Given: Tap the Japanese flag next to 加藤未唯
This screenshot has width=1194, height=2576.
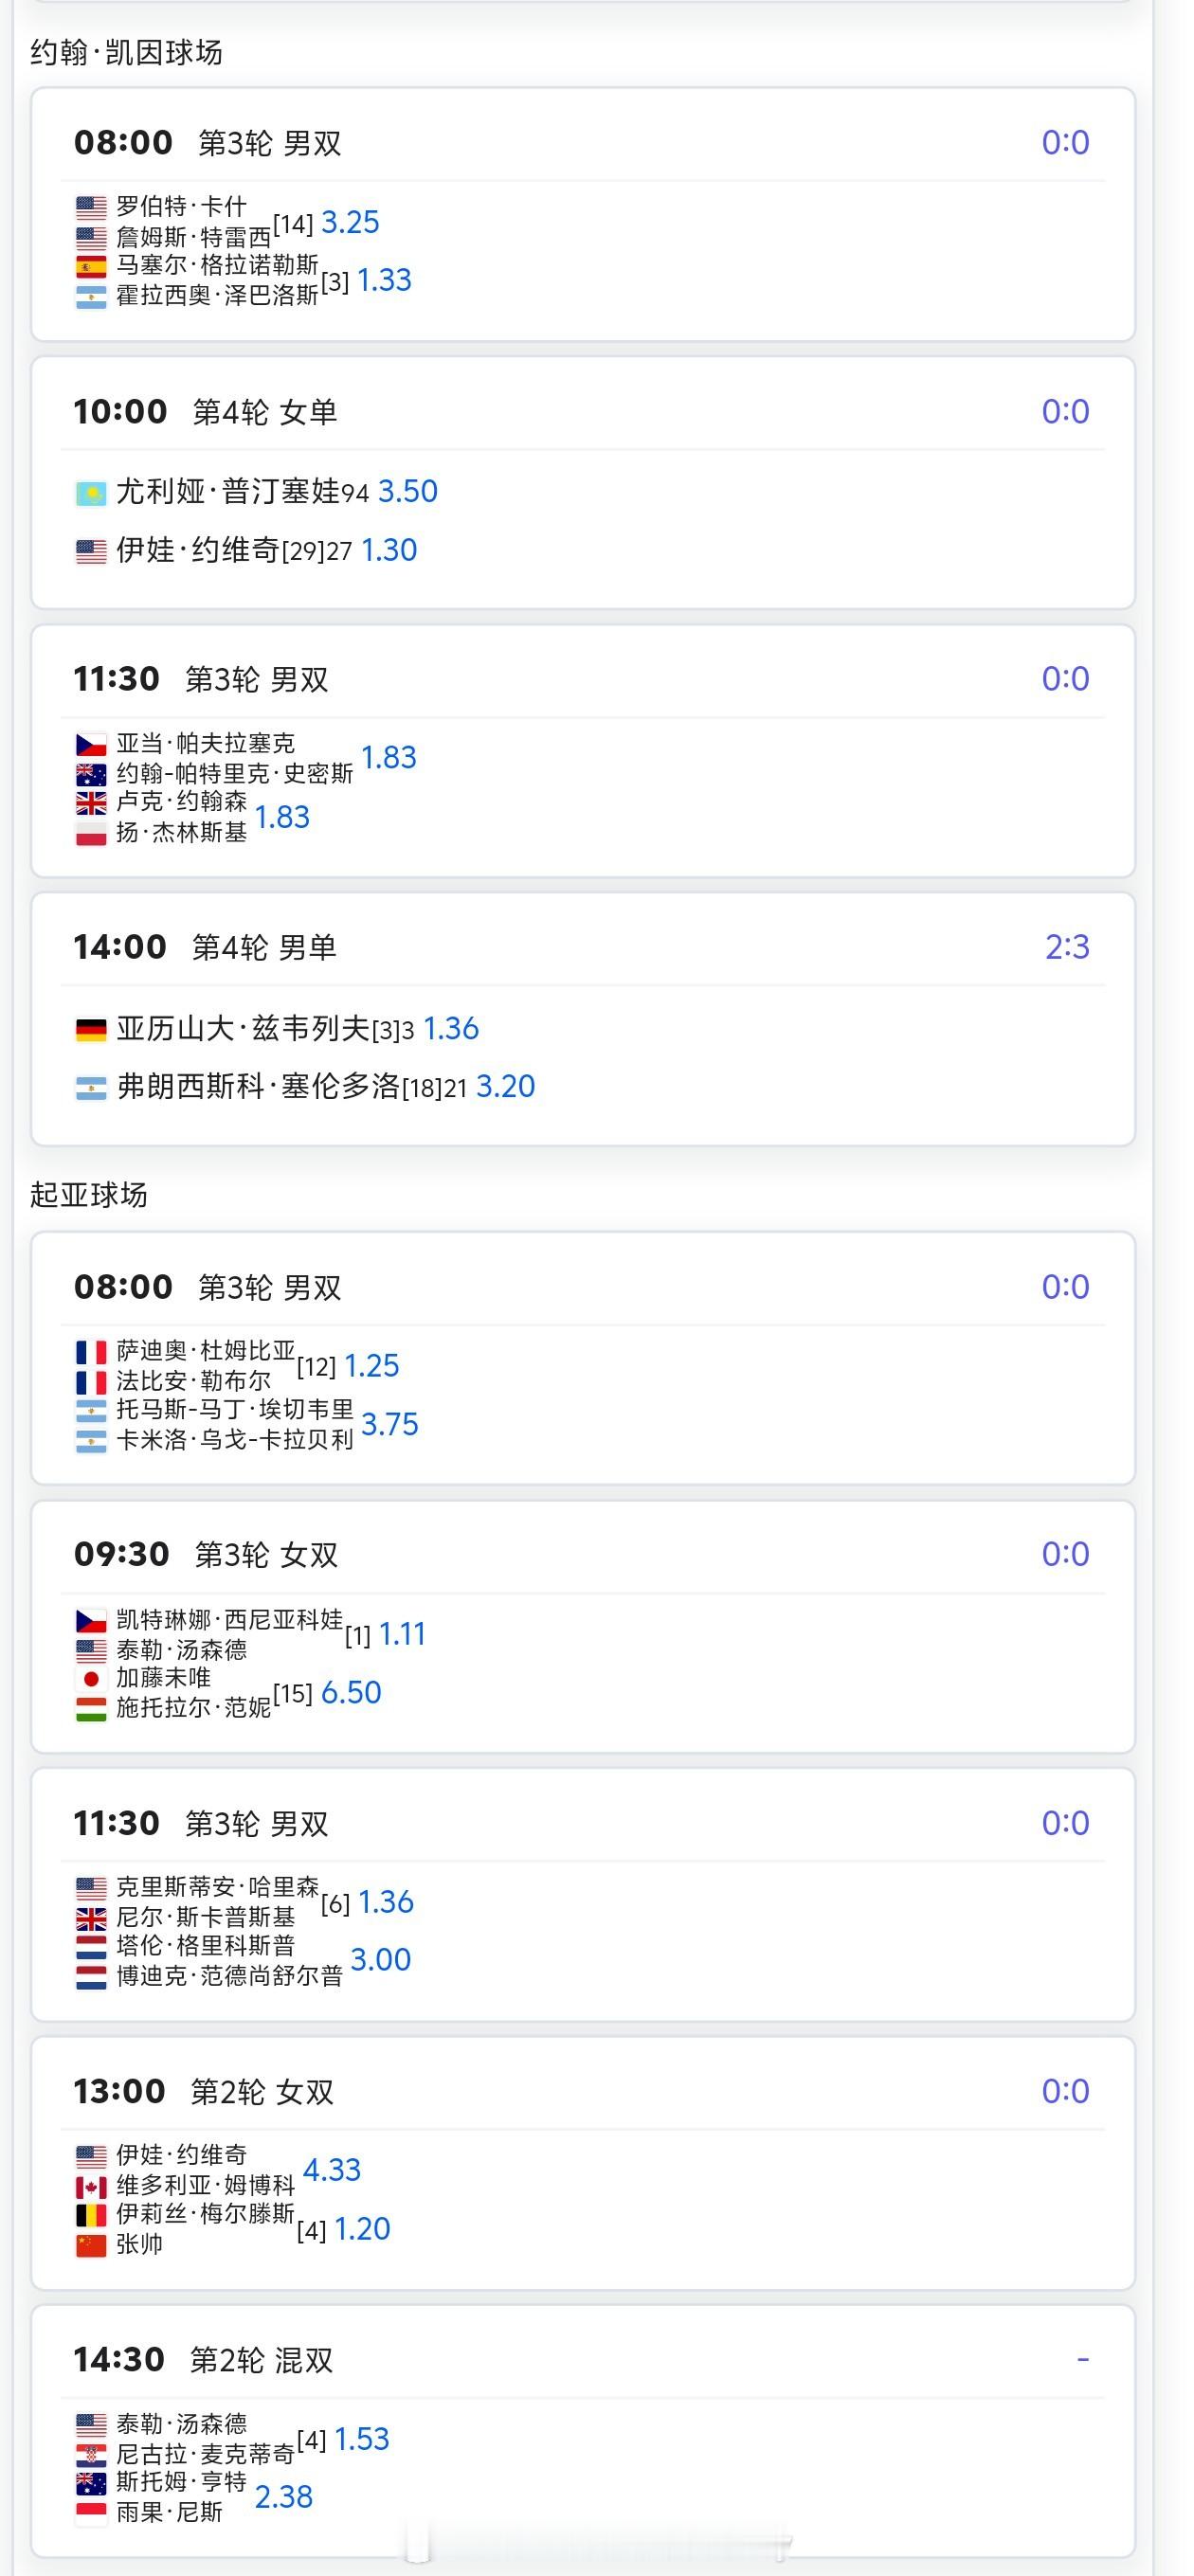Looking at the screenshot, I should coord(91,1679).
